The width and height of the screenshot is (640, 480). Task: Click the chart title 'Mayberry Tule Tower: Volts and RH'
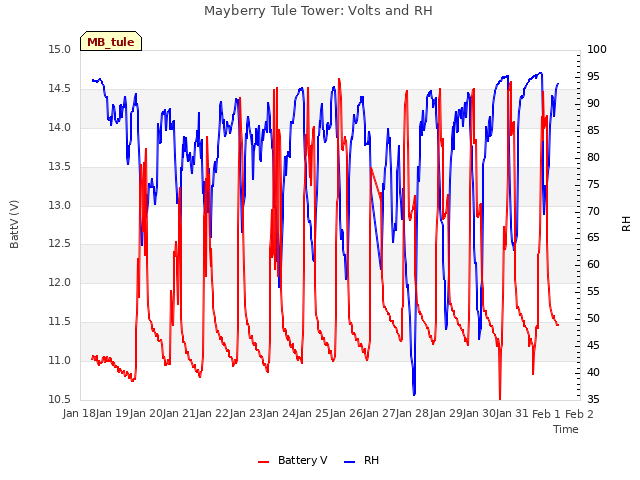pos(318,11)
